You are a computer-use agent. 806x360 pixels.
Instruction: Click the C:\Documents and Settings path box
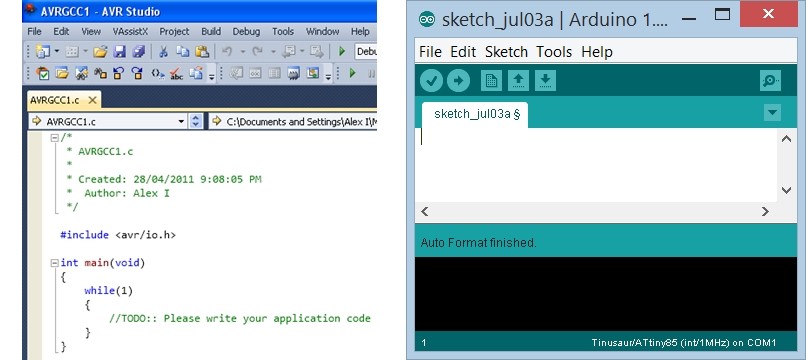pos(293,121)
